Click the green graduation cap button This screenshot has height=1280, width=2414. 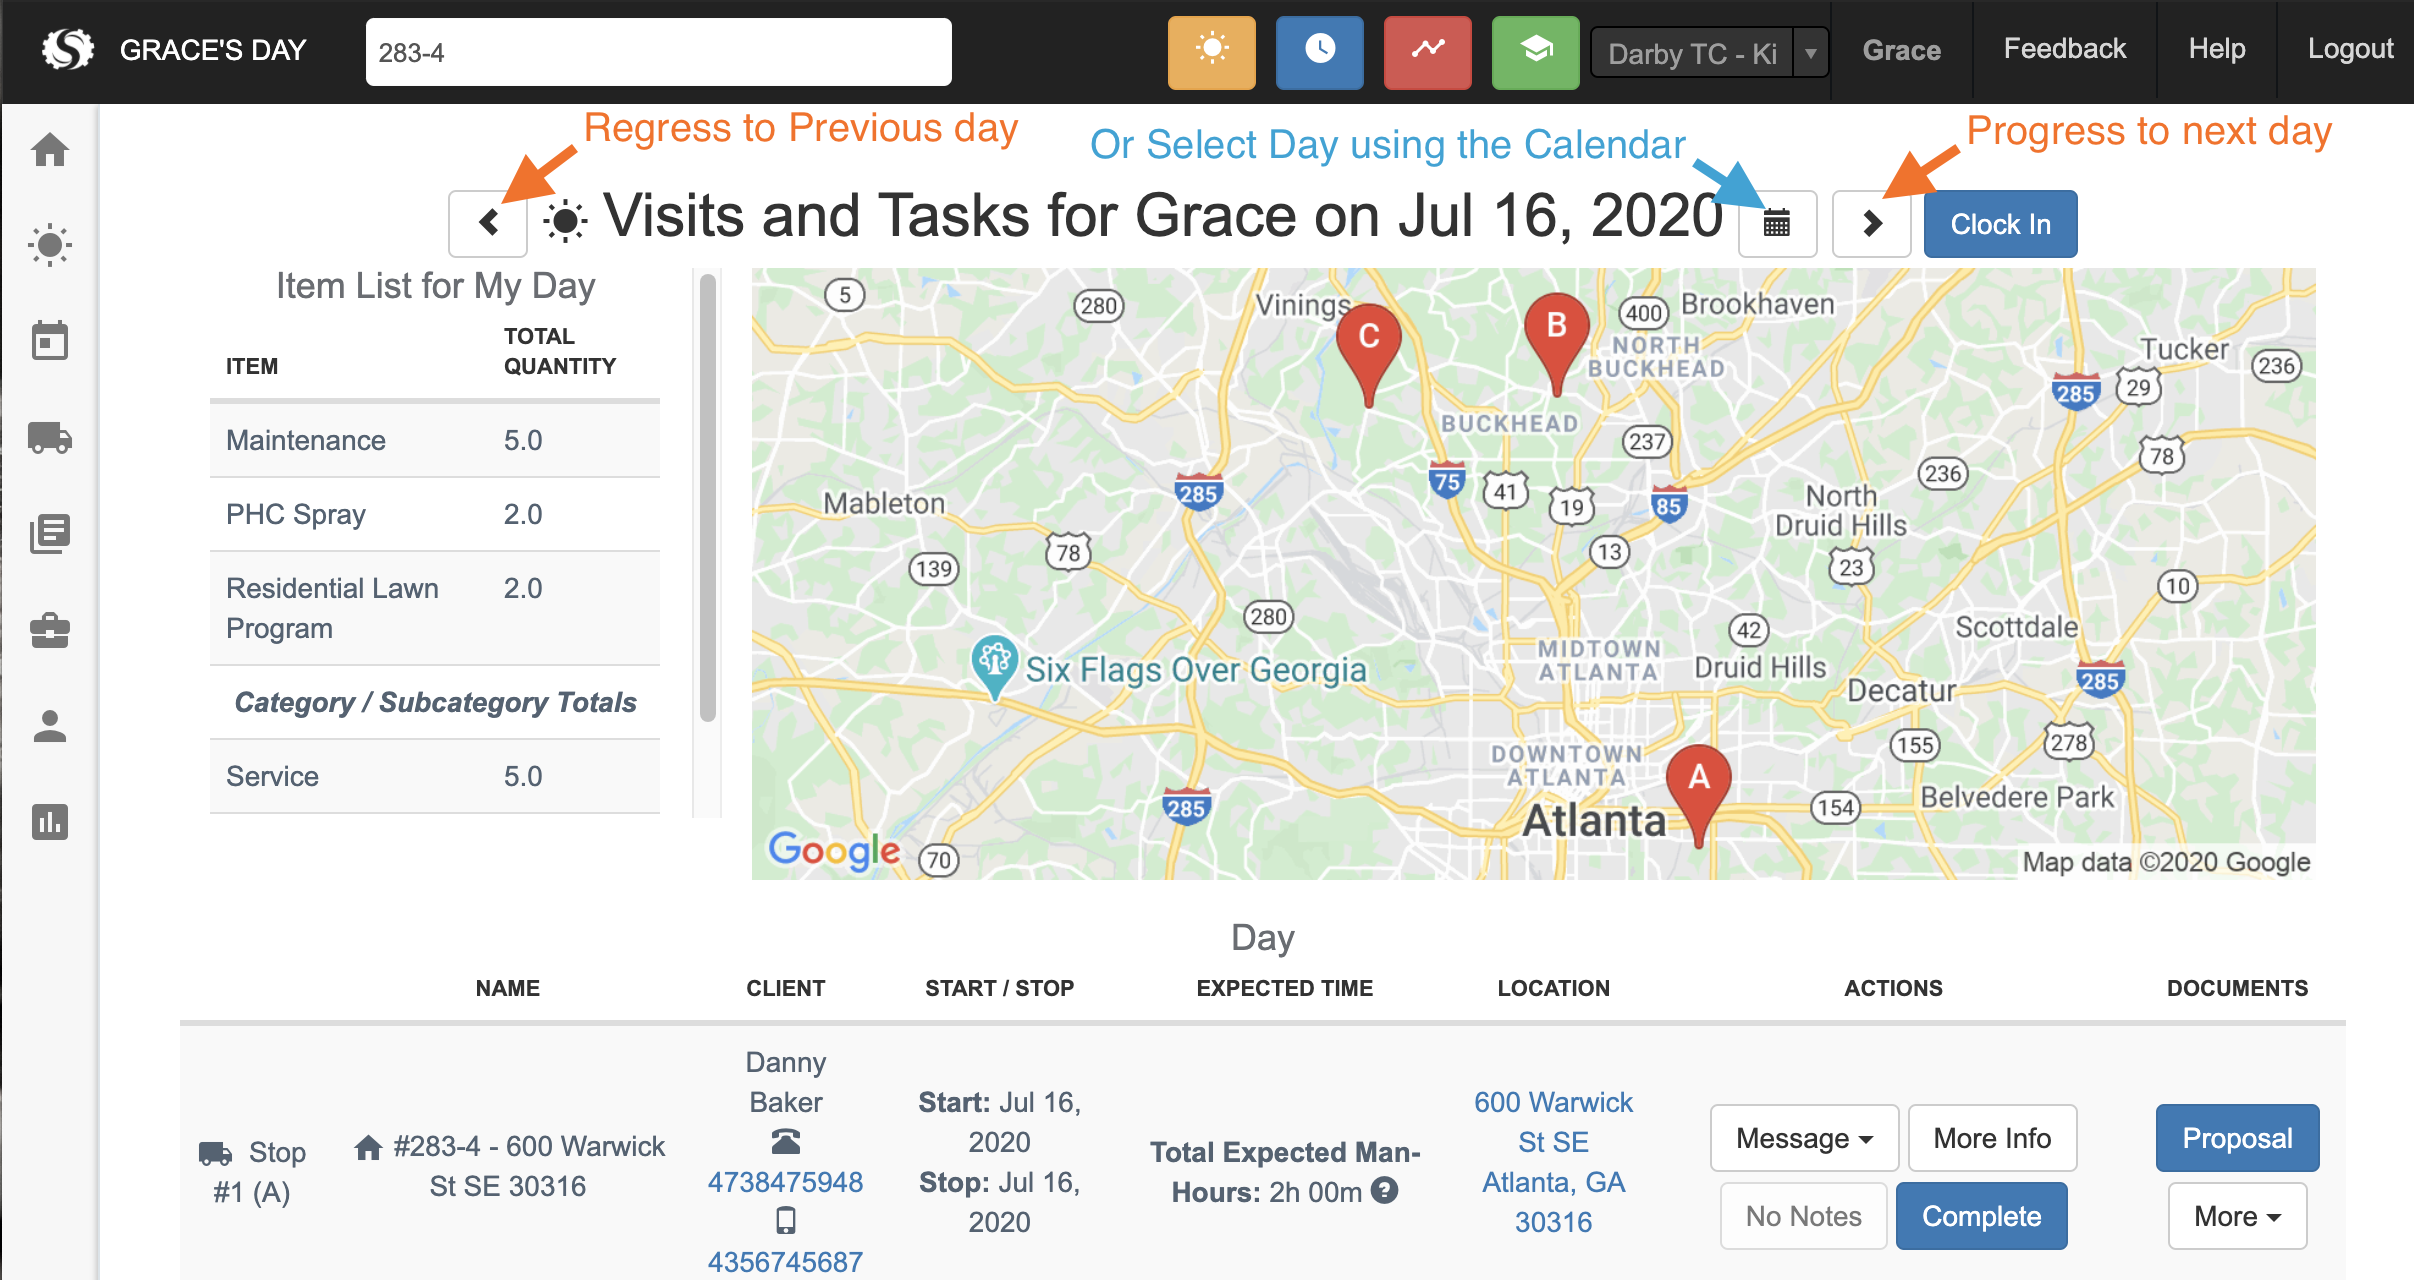pyautogui.click(x=1535, y=52)
